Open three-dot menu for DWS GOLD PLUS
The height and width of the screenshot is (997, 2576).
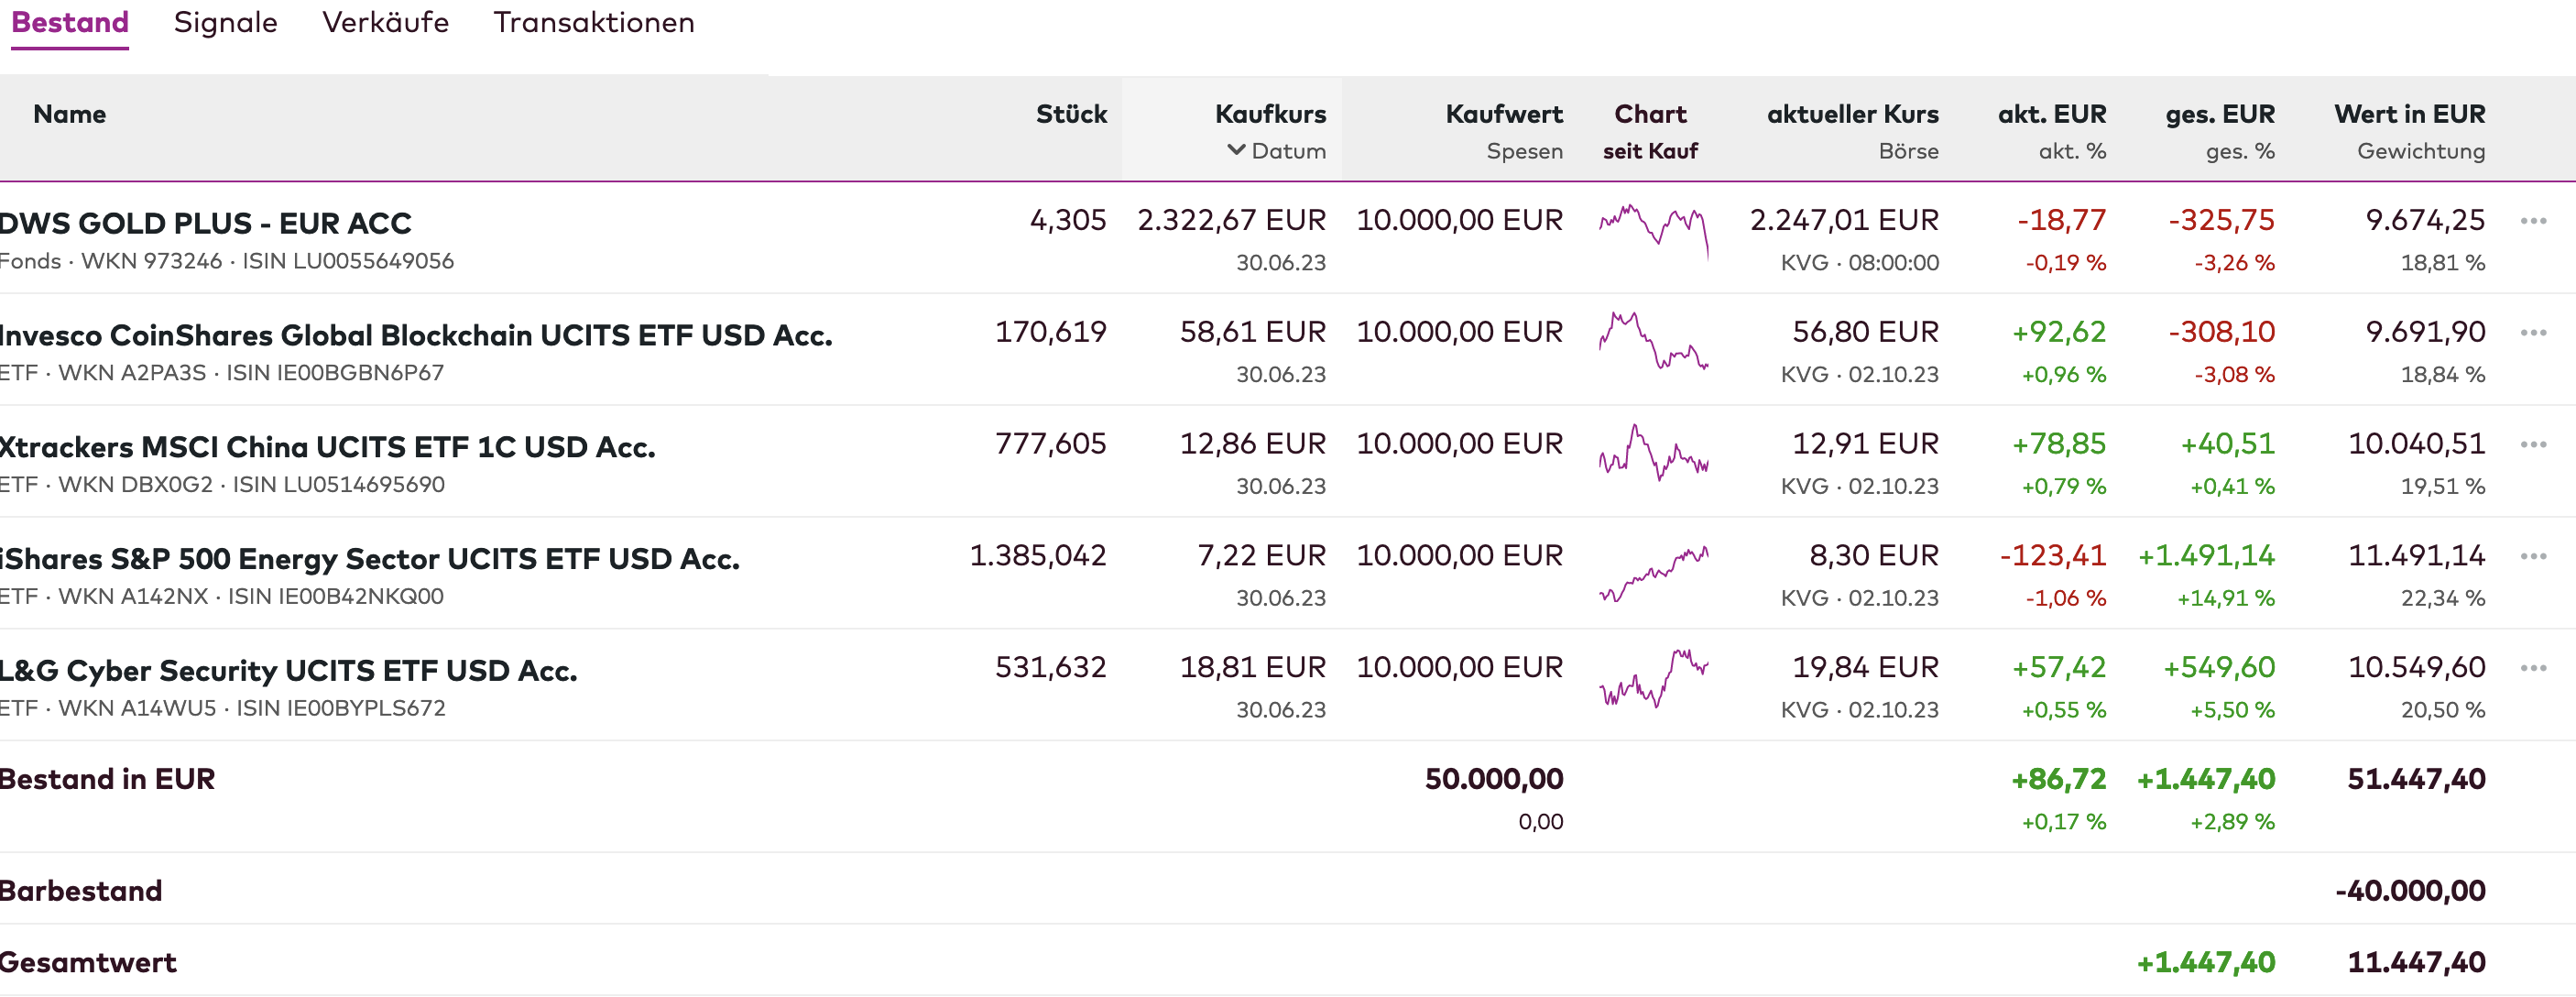pos(2532,221)
